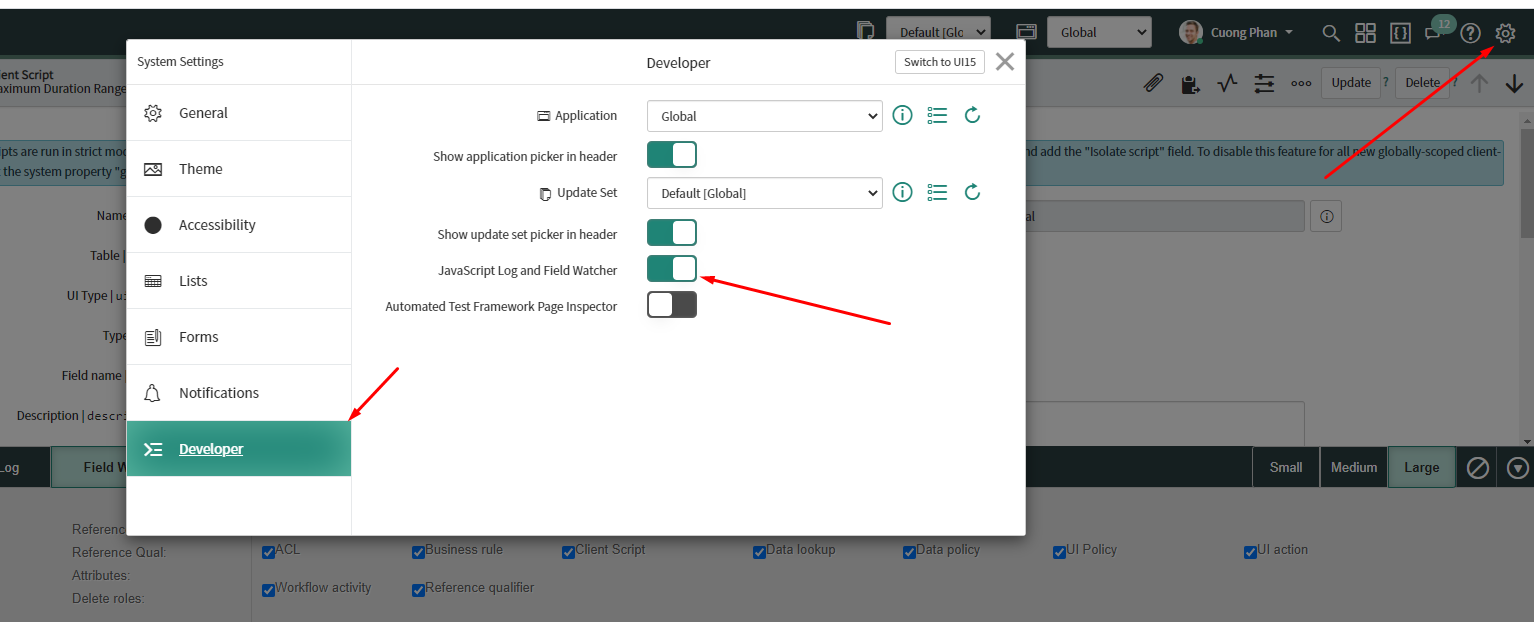Open the more options ellipsis on the form header
This screenshot has height=622, width=1534.
1300,83
